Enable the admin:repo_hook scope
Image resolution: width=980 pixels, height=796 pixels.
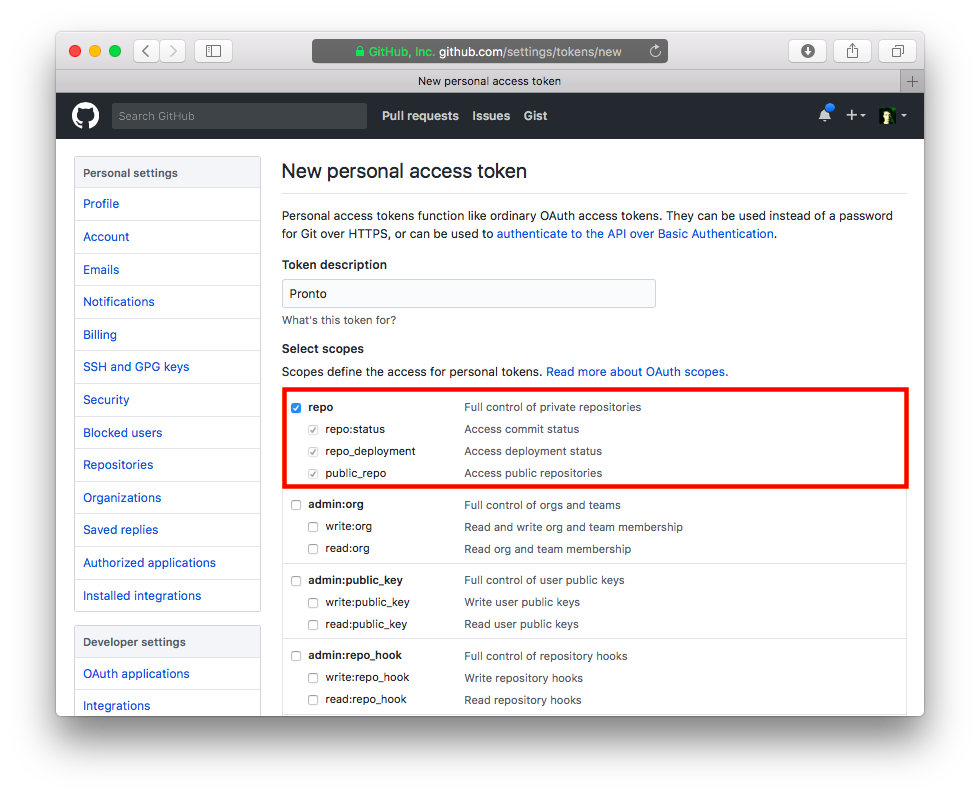pos(296,656)
